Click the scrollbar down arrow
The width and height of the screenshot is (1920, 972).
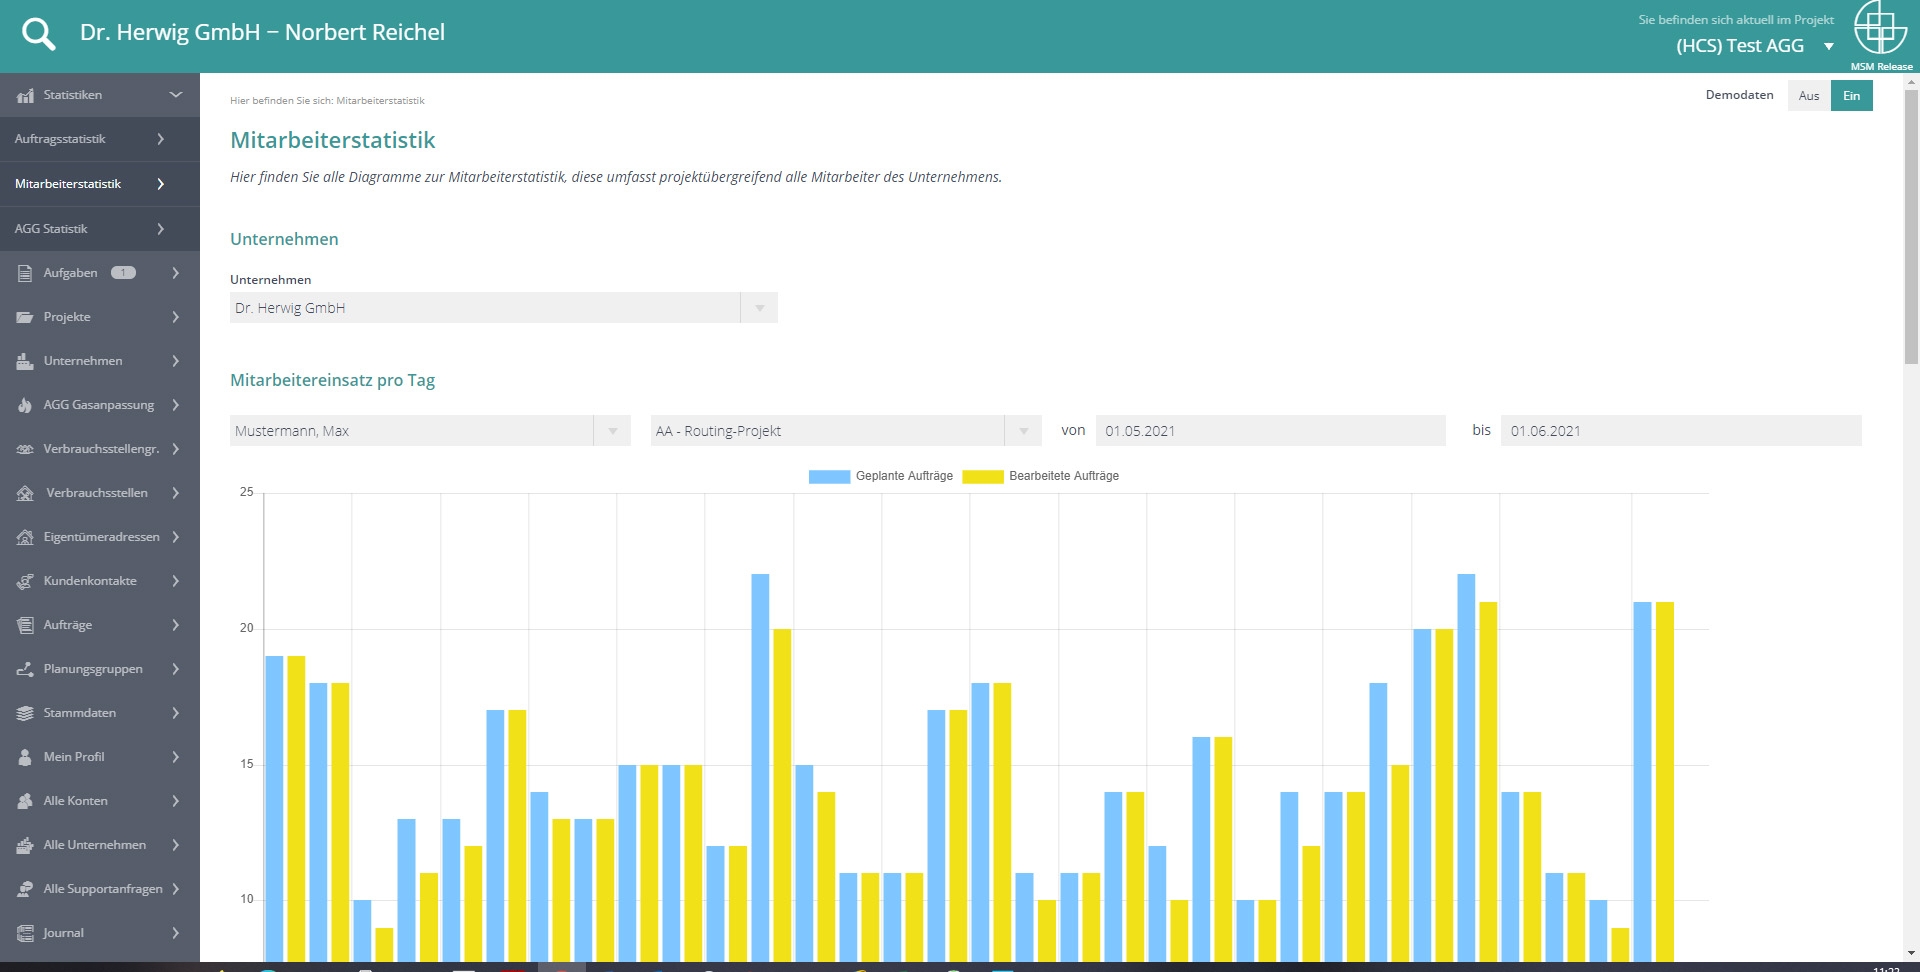coord(1911,953)
